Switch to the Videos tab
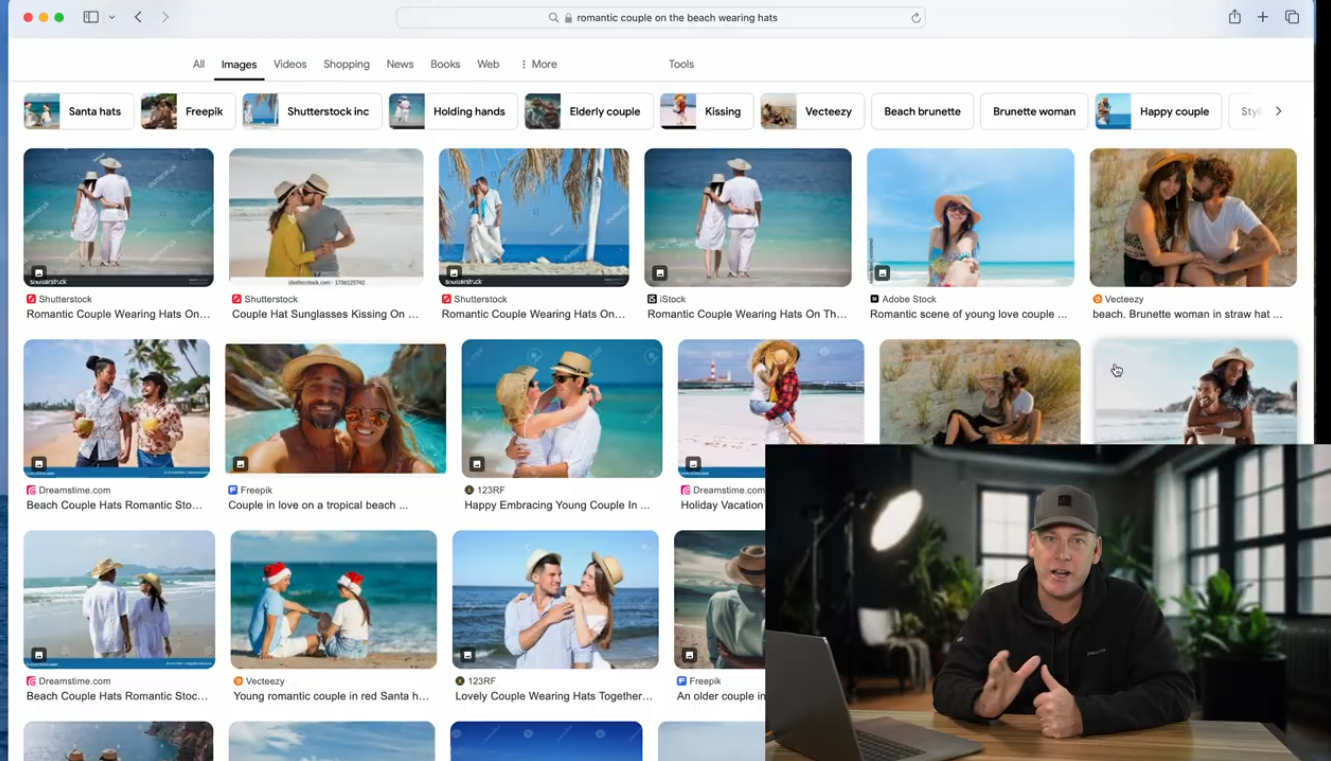1331x761 pixels. tap(290, 64)
